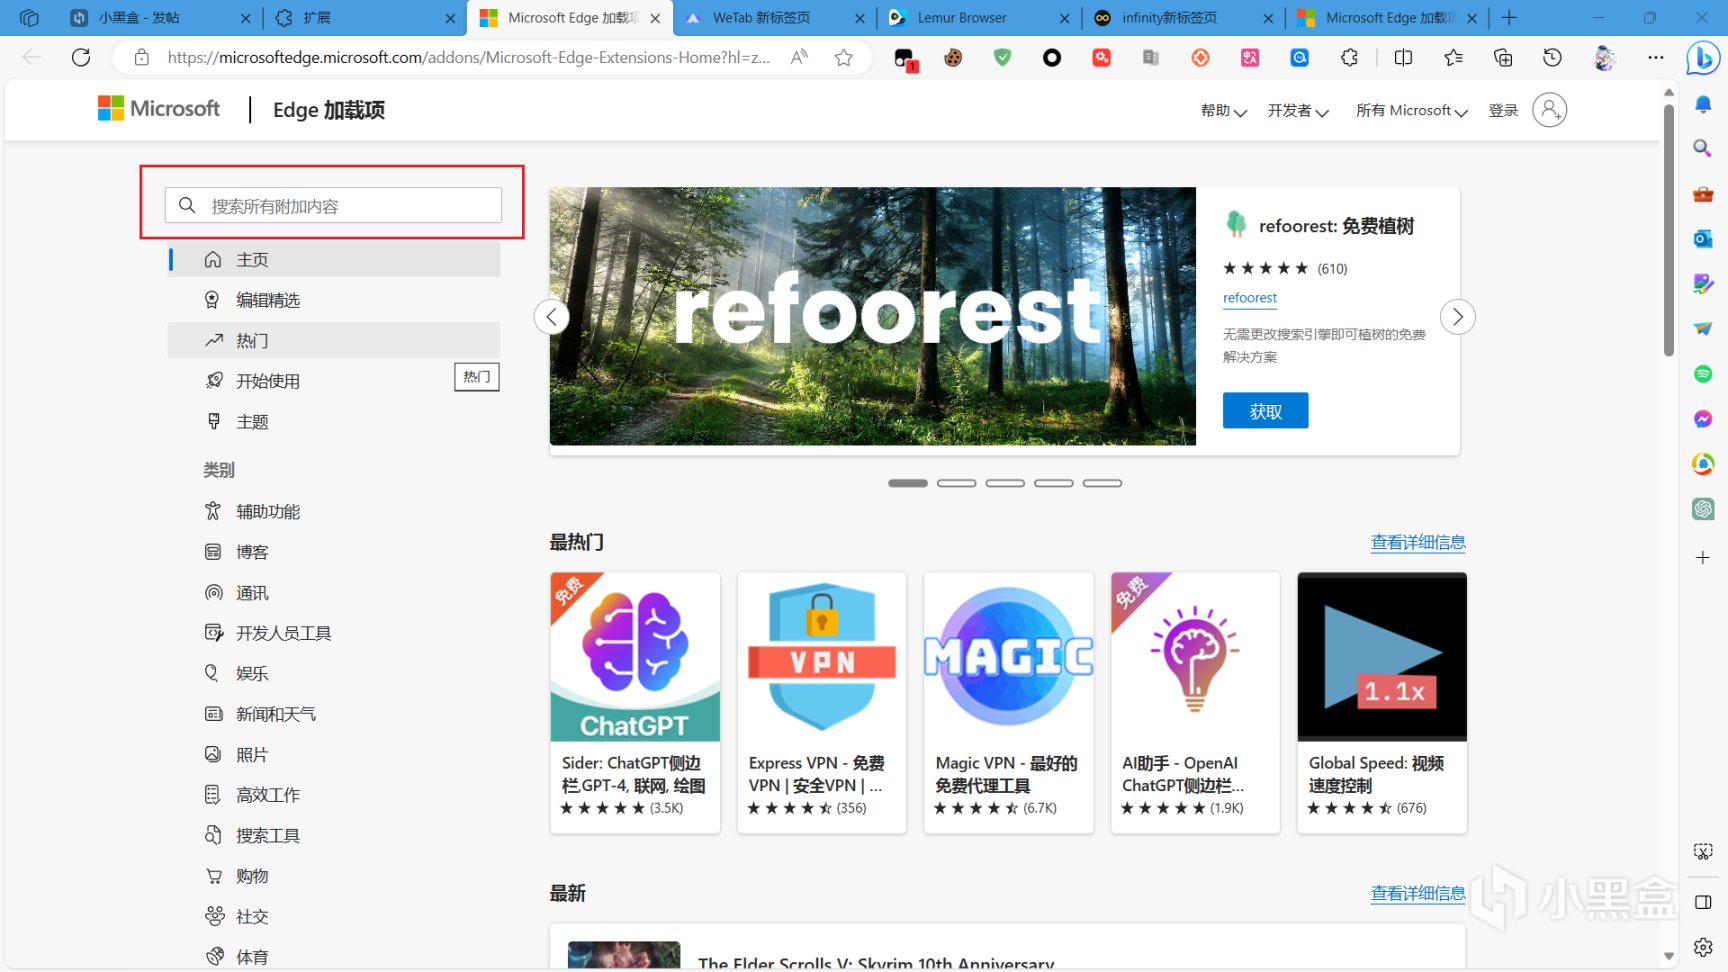1728x972 pixels.
Task: Open sidebar settings gear icon
Action: tap(1703, 947)
